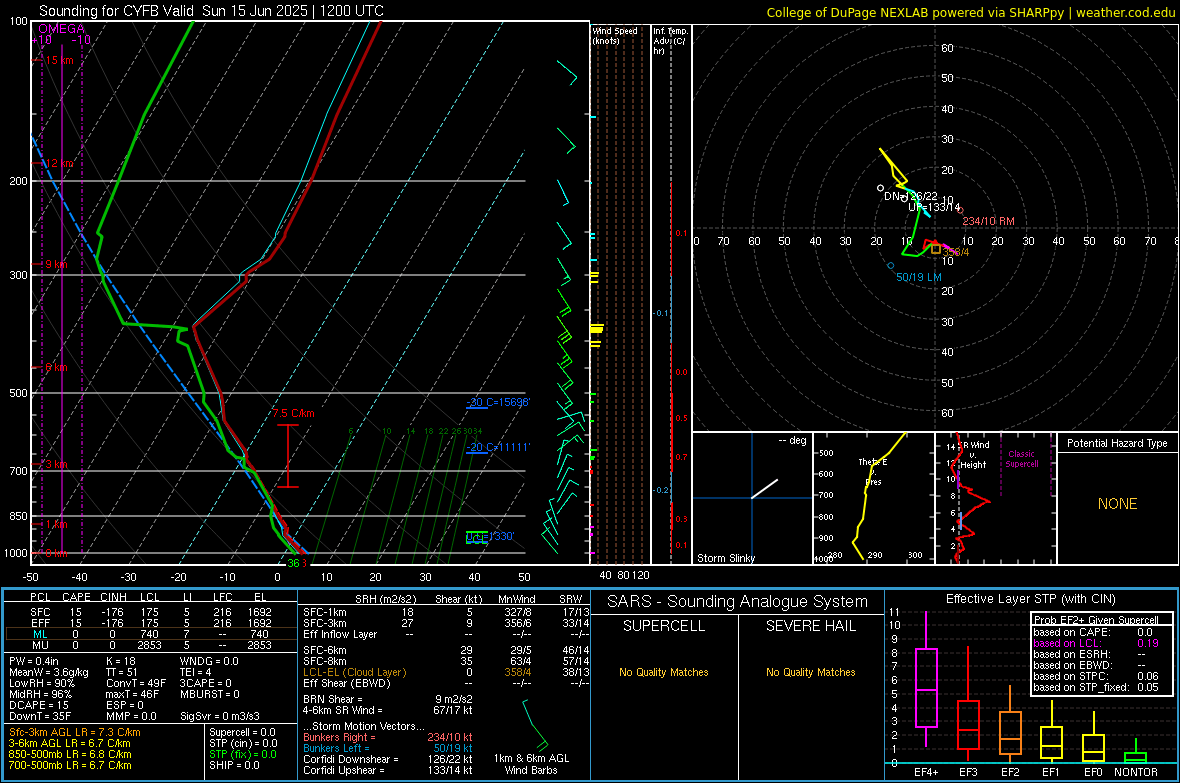Click the -20 C=11111' level label
The height and width of the screenshot is (783, 1180).
(498, 447)
